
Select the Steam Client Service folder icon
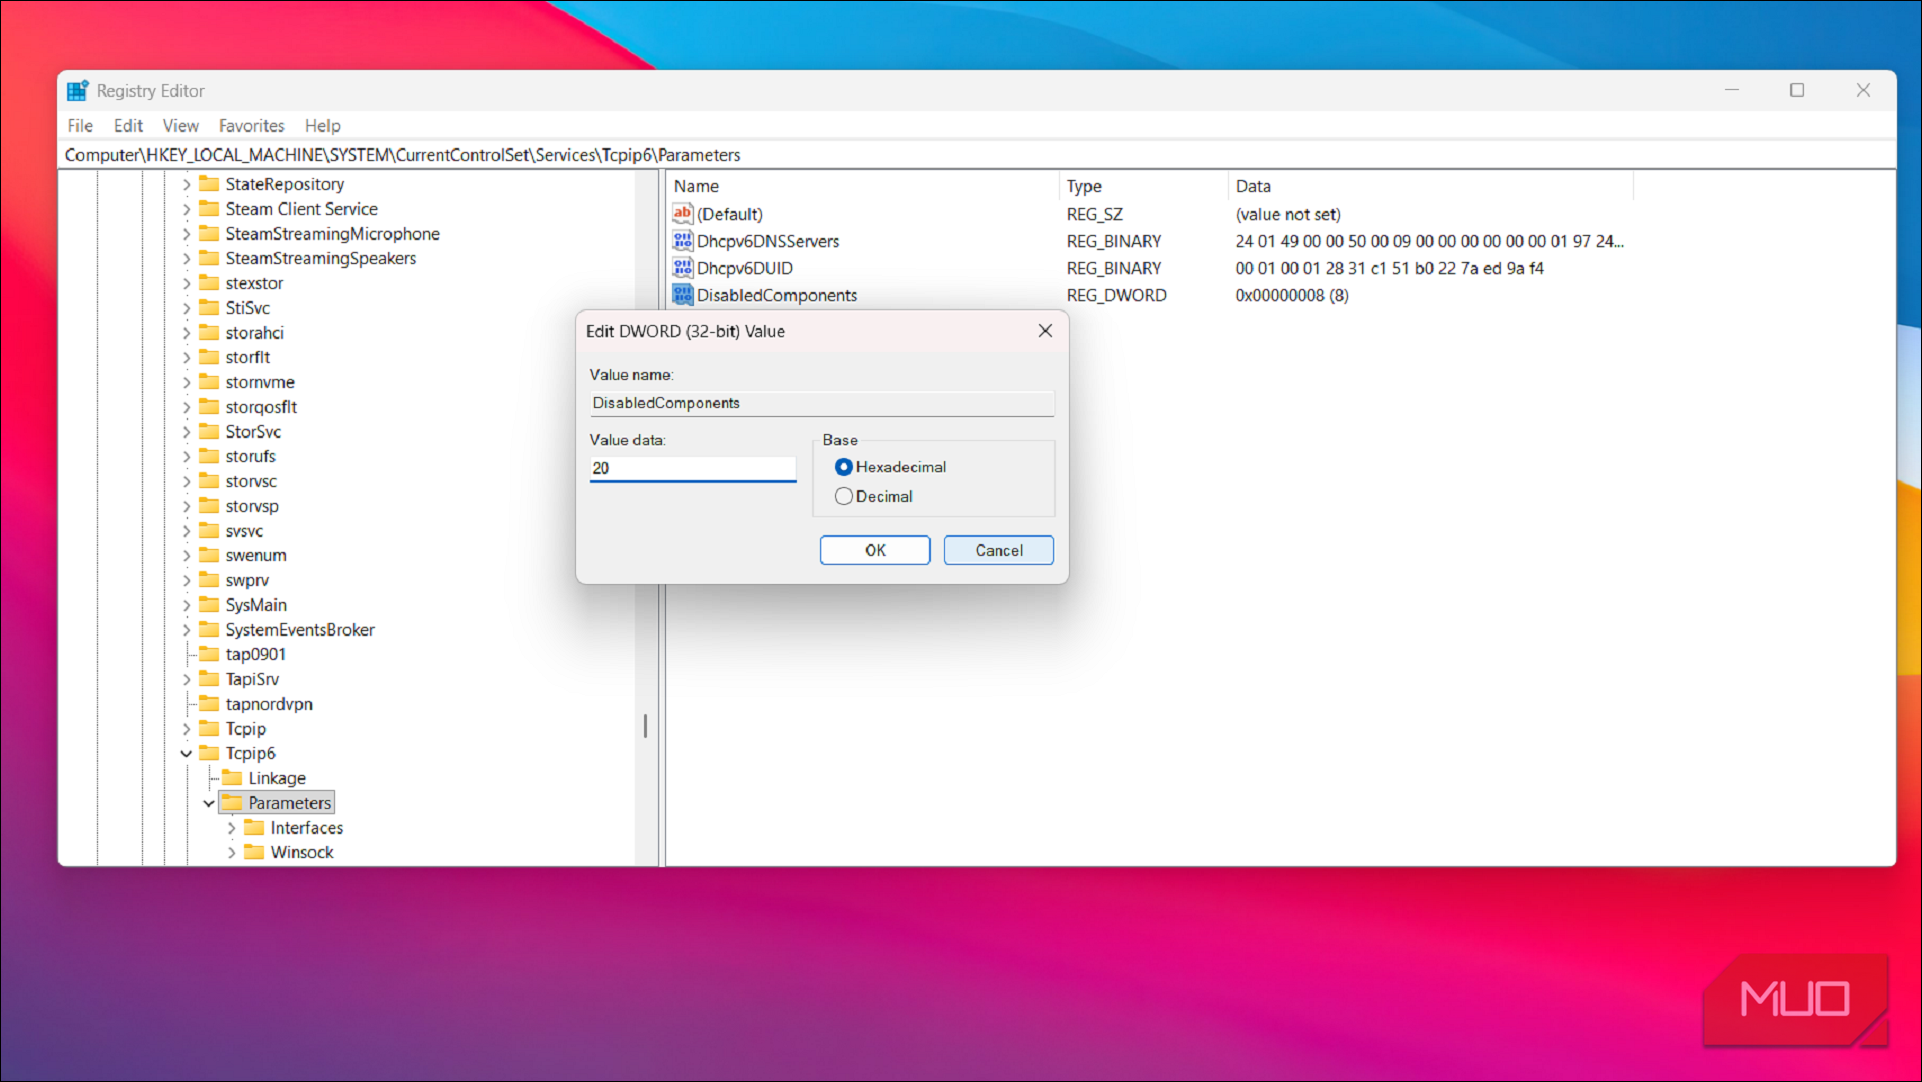[x=209, y=209]
